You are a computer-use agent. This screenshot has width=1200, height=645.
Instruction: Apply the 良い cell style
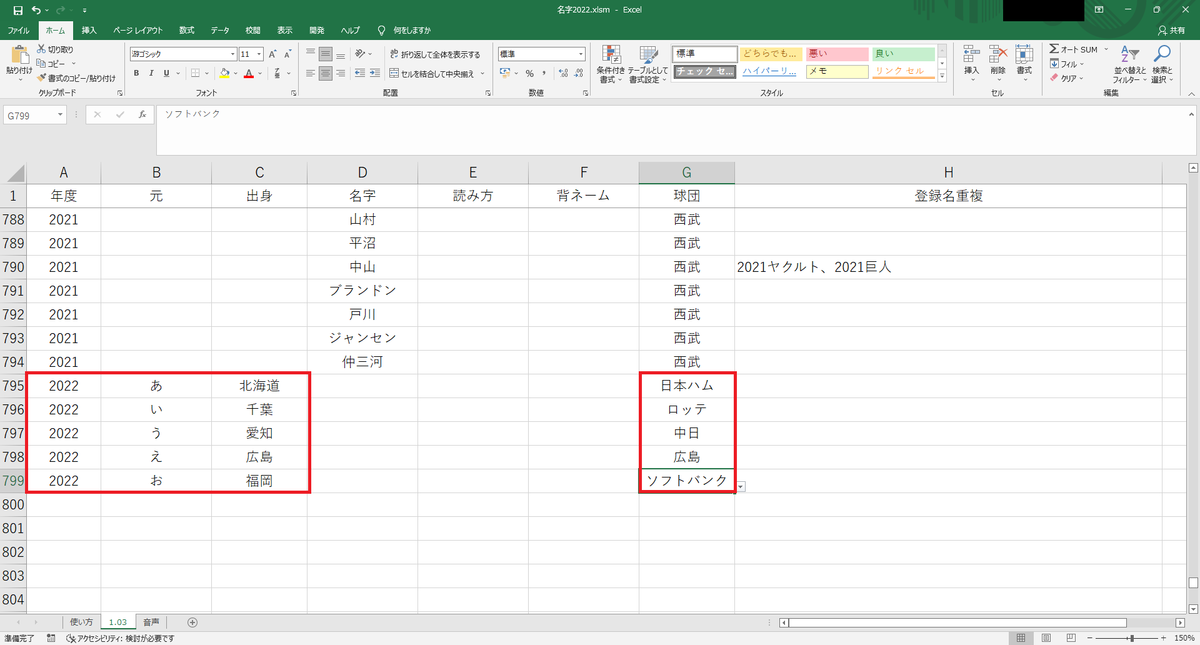tap(903, 53)
